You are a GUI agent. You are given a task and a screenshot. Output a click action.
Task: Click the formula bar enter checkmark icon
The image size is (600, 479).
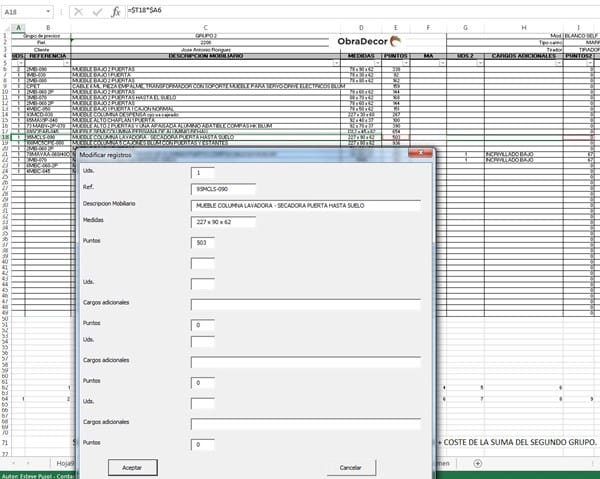pos(96,11)
